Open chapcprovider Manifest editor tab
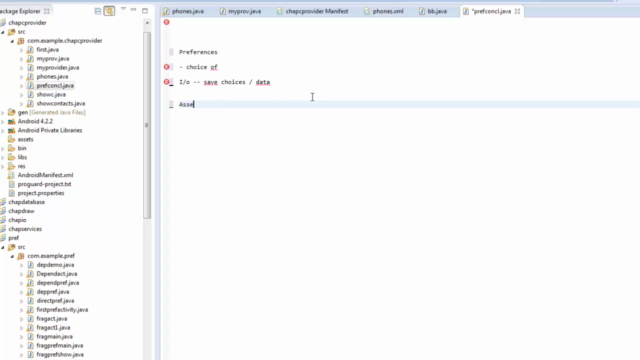 pos(313,11)
